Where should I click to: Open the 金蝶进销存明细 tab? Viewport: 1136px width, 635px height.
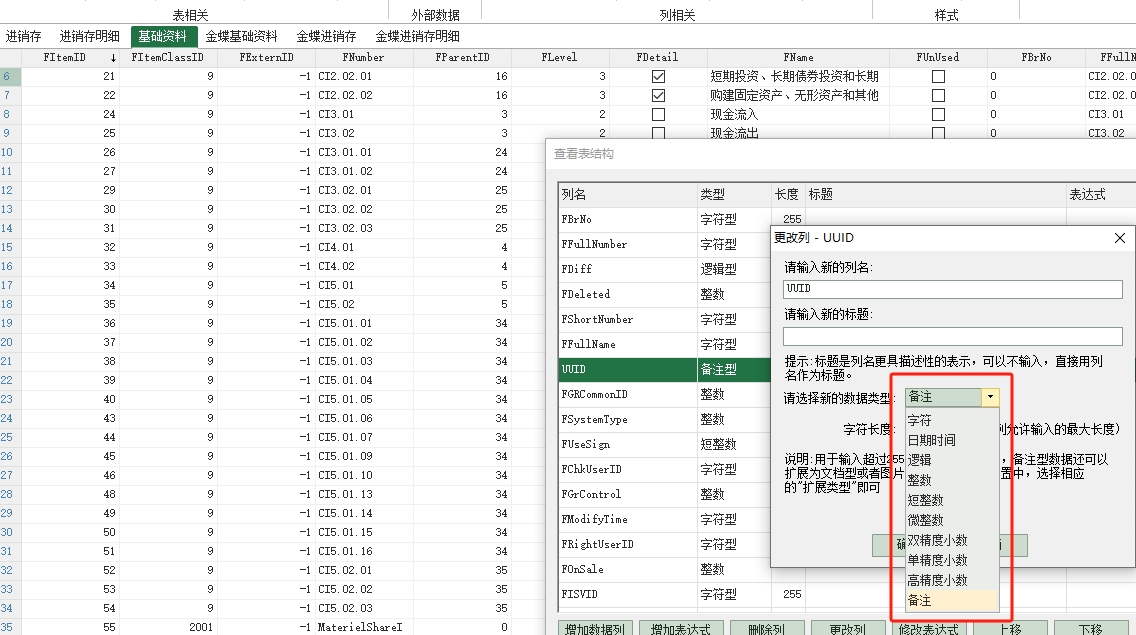(418, 36)
